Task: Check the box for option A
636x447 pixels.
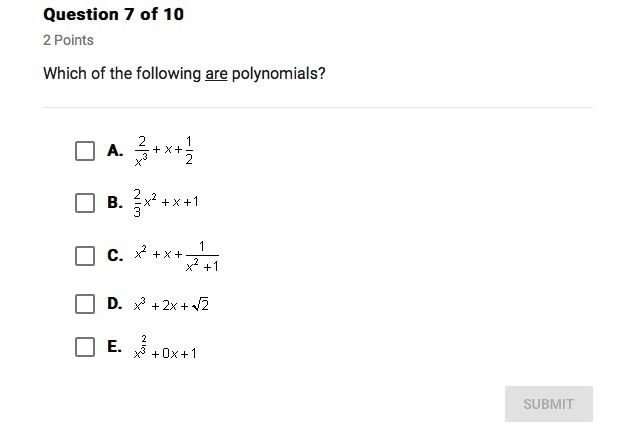Action: [x=85, y=151]
